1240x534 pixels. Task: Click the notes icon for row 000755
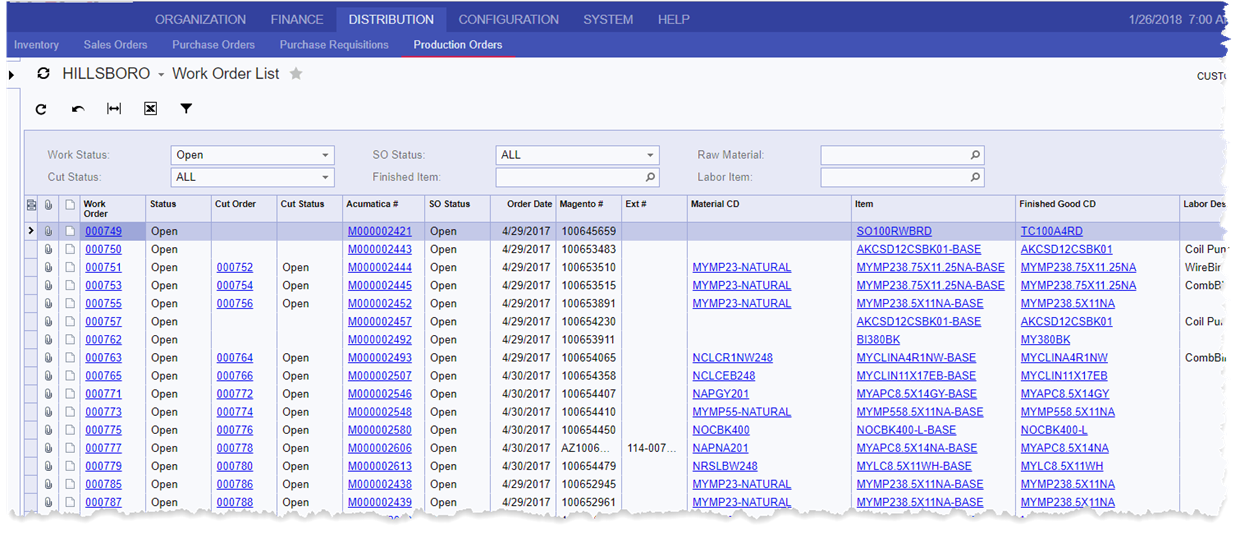69,303
